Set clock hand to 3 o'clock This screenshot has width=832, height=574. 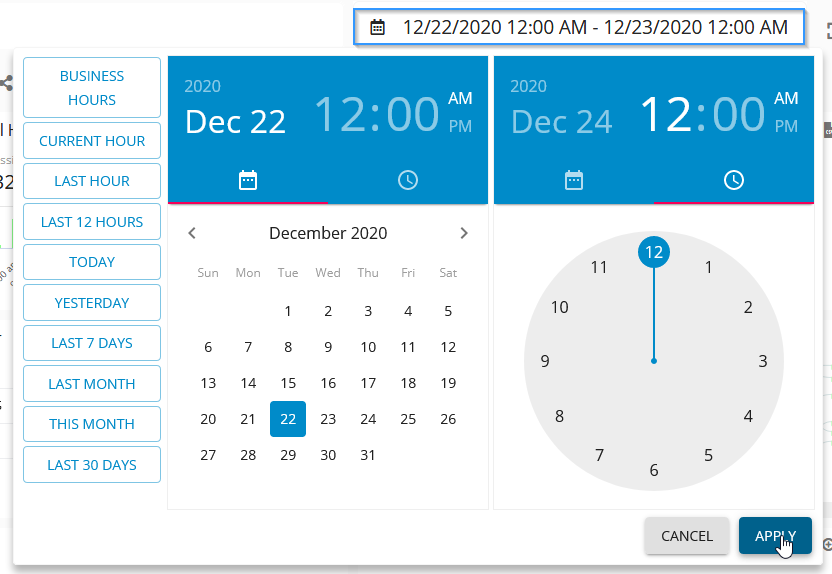762,361
